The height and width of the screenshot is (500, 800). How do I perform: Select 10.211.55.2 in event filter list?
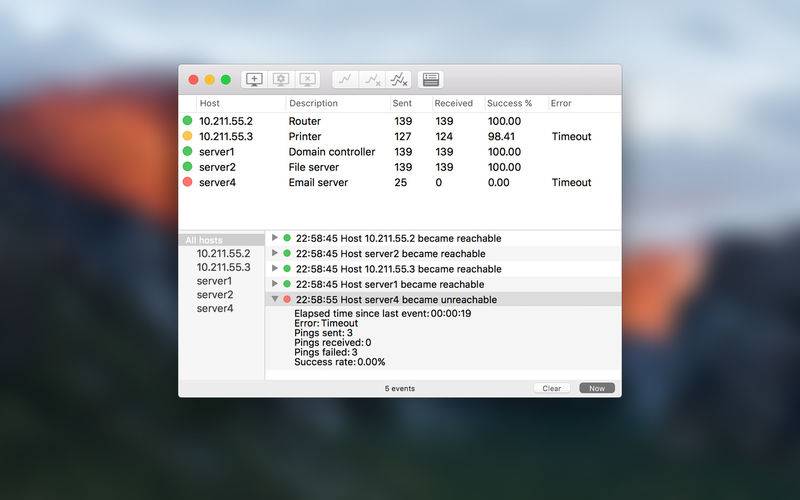click(223, 254)
